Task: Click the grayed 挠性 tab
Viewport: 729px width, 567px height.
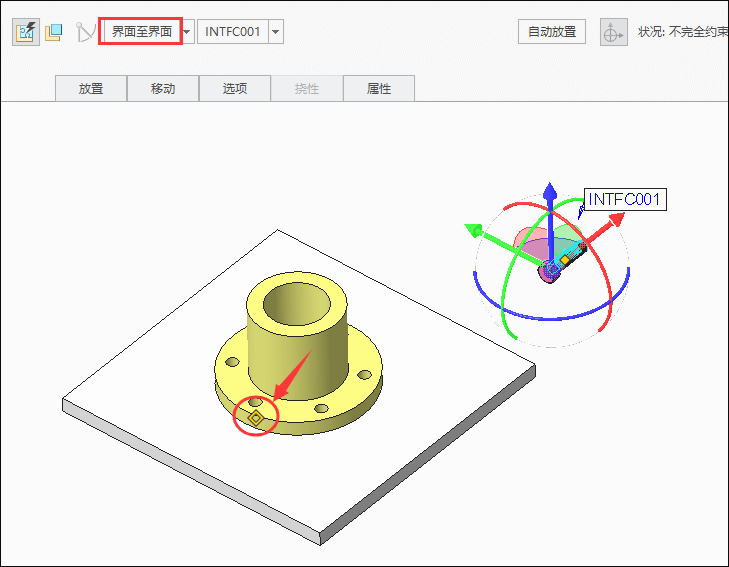Action: pos(307,88)
